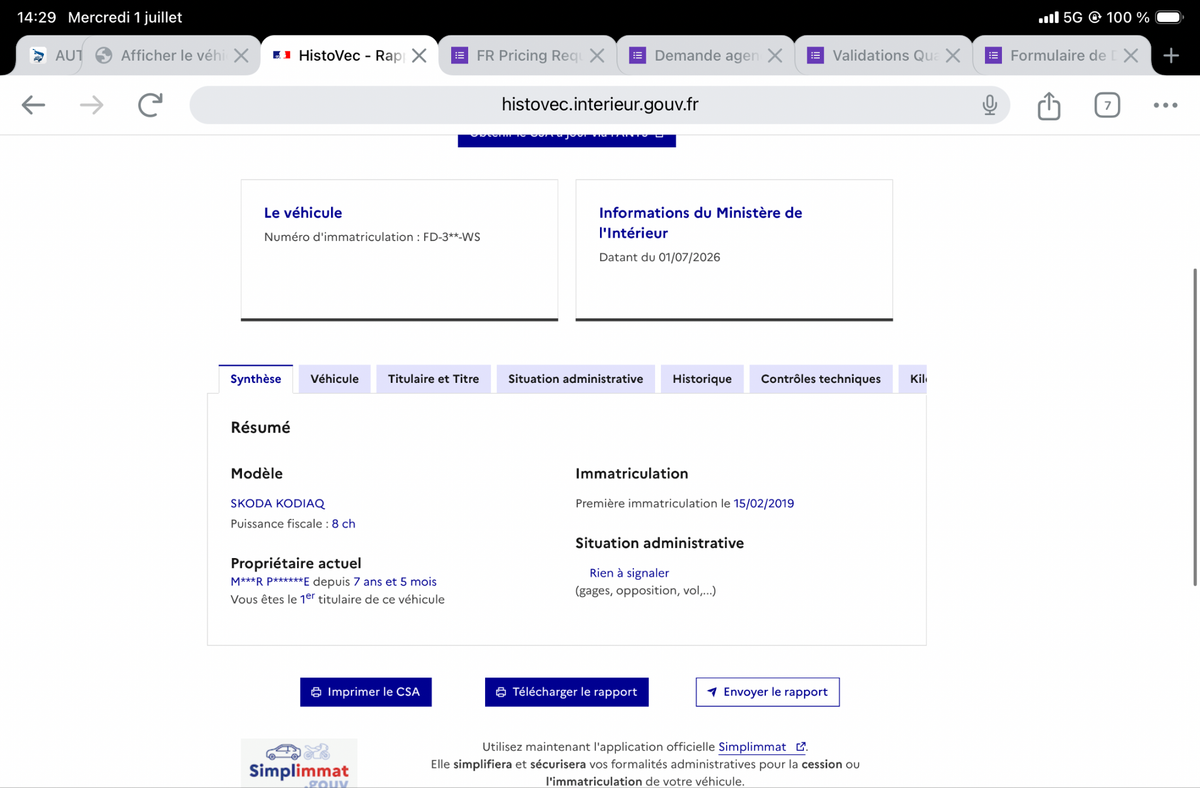
Task: Tap the browser forward arrow
Action: coord(91,105)
